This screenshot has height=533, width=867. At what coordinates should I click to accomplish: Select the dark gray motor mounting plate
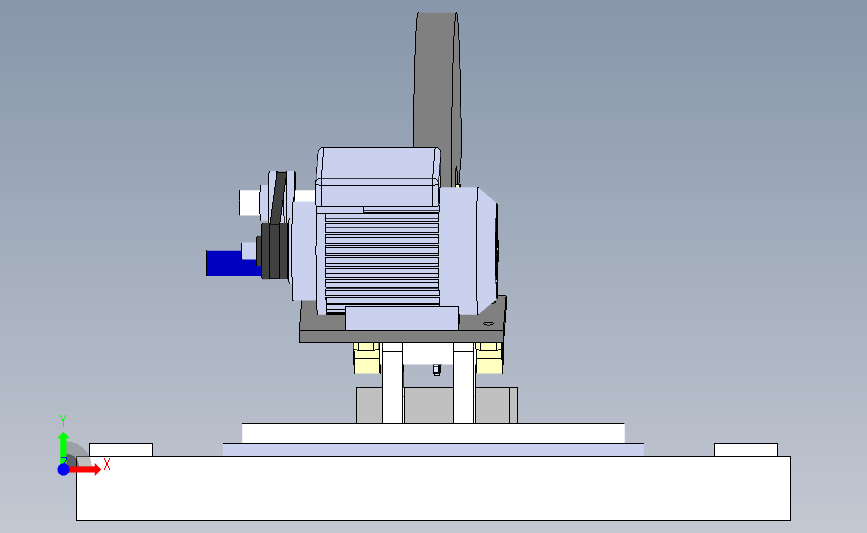[x=402, y=335]
